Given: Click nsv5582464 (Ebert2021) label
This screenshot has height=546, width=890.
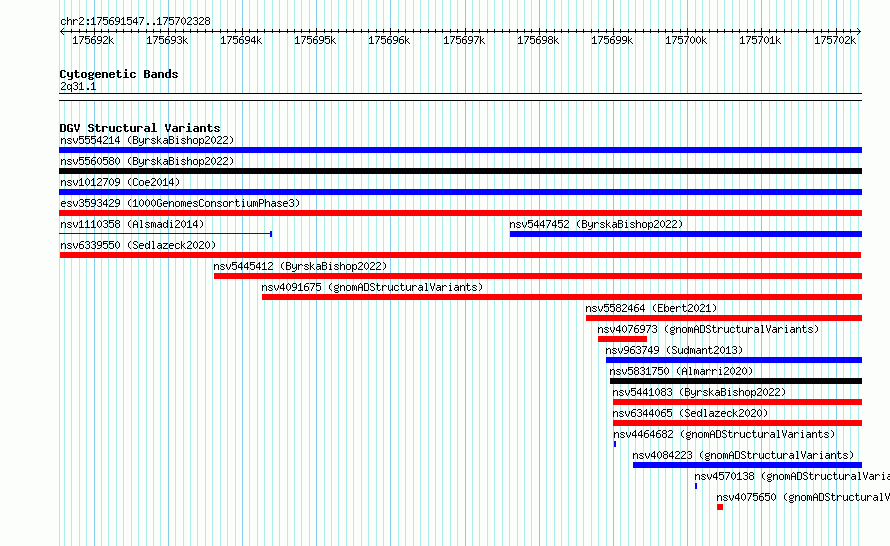Looking at the screenshot, I should click(x=651, y=308).
